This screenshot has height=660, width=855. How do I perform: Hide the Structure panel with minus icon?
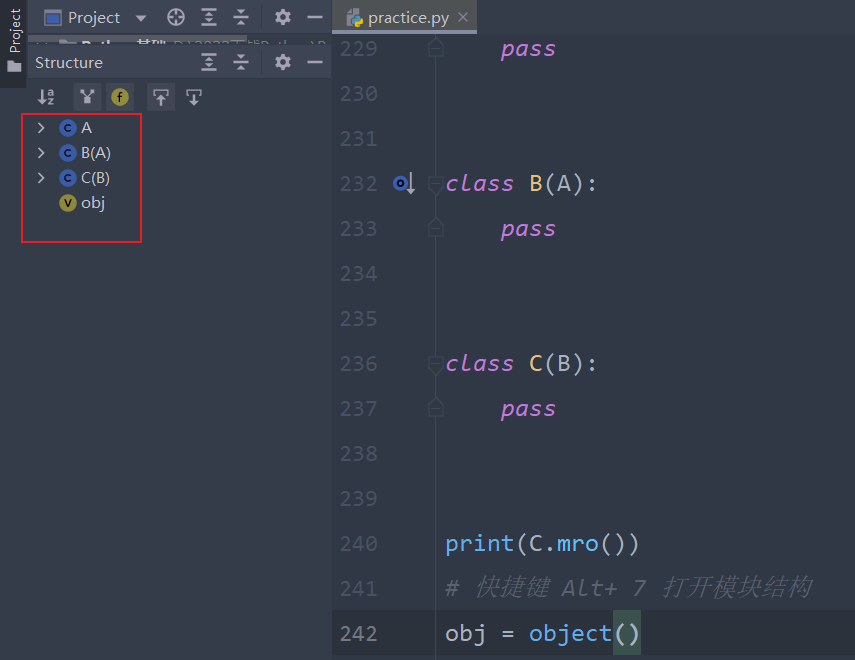315,62
